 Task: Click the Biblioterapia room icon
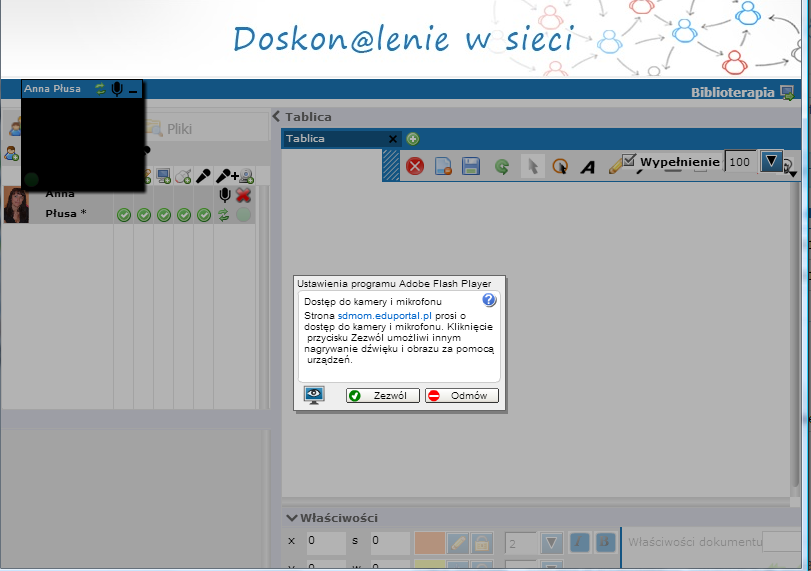pyautogui.click(x=787, y=93)
